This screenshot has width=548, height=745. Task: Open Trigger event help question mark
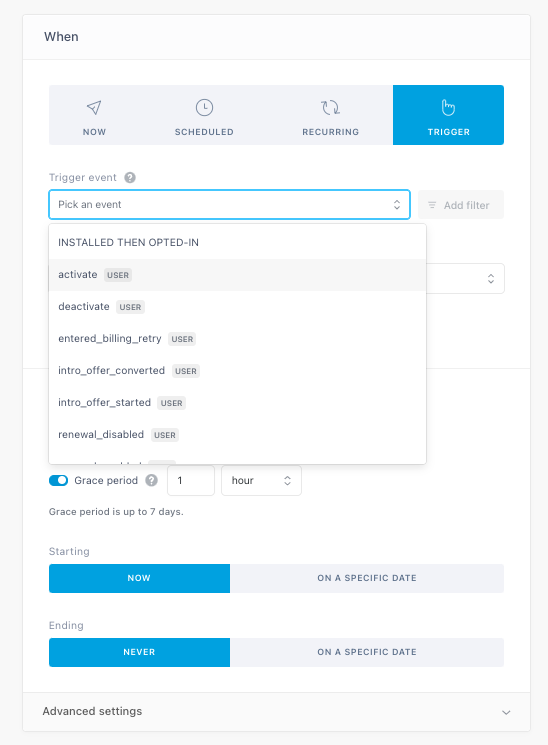click(x=130, y=178)
